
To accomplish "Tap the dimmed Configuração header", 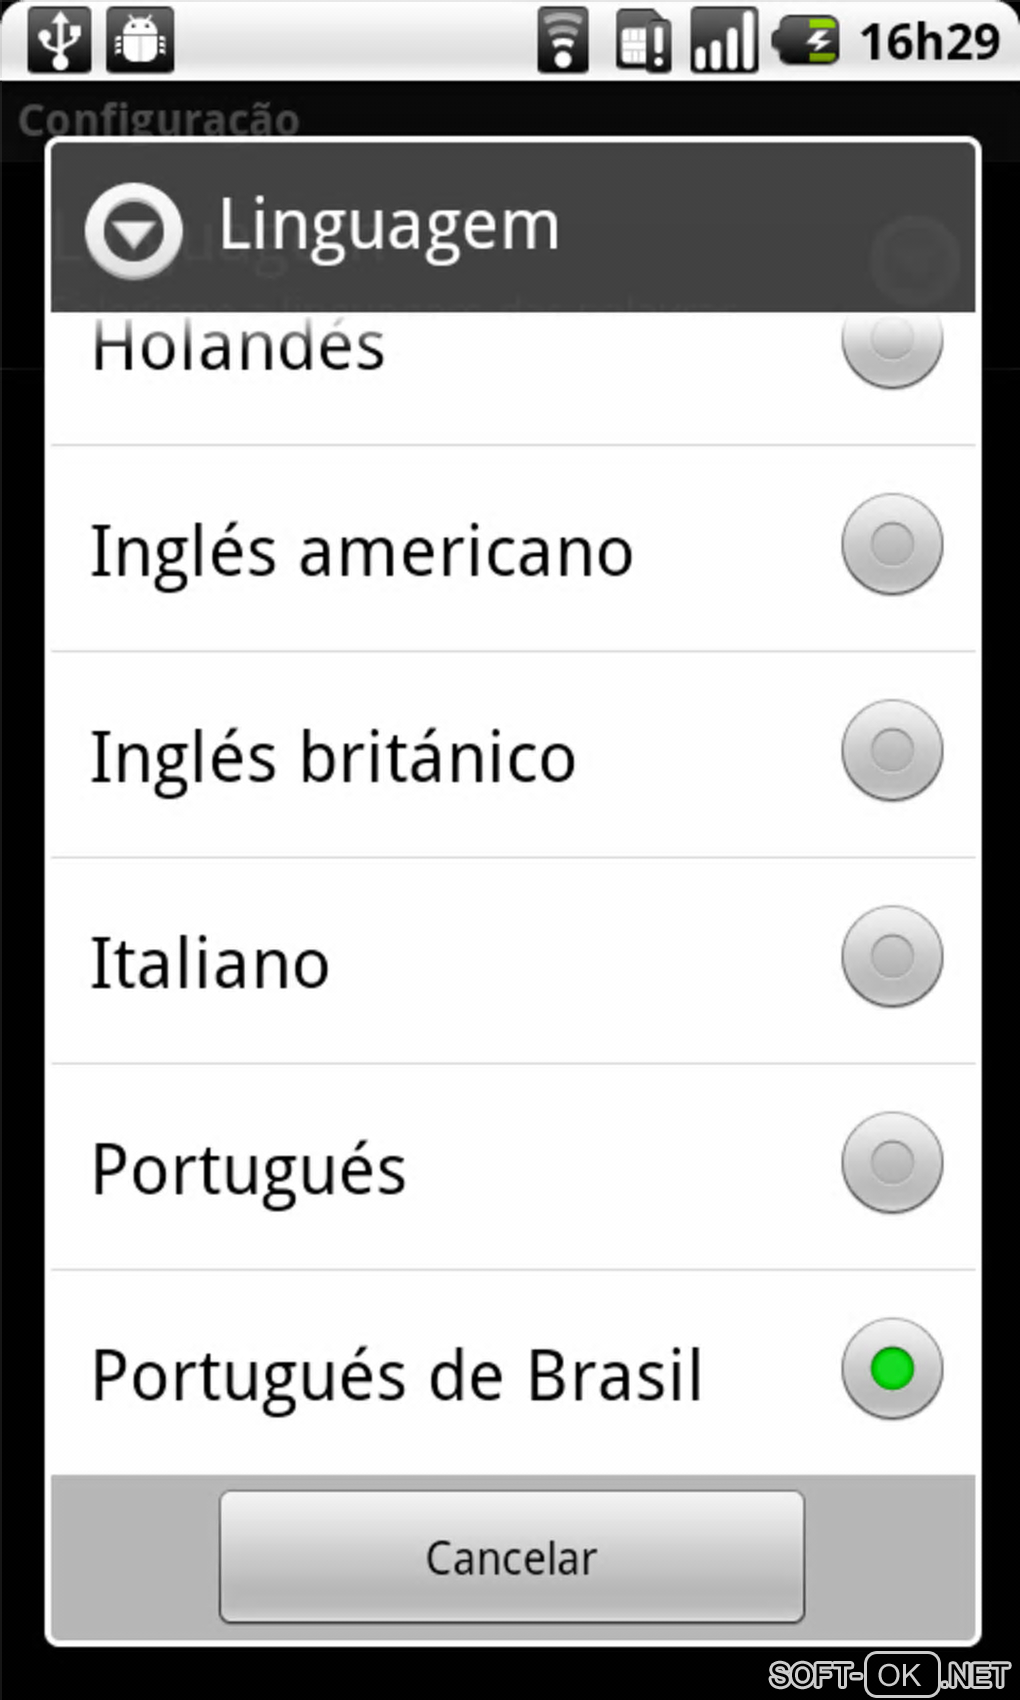I will (x=159, y=119).
